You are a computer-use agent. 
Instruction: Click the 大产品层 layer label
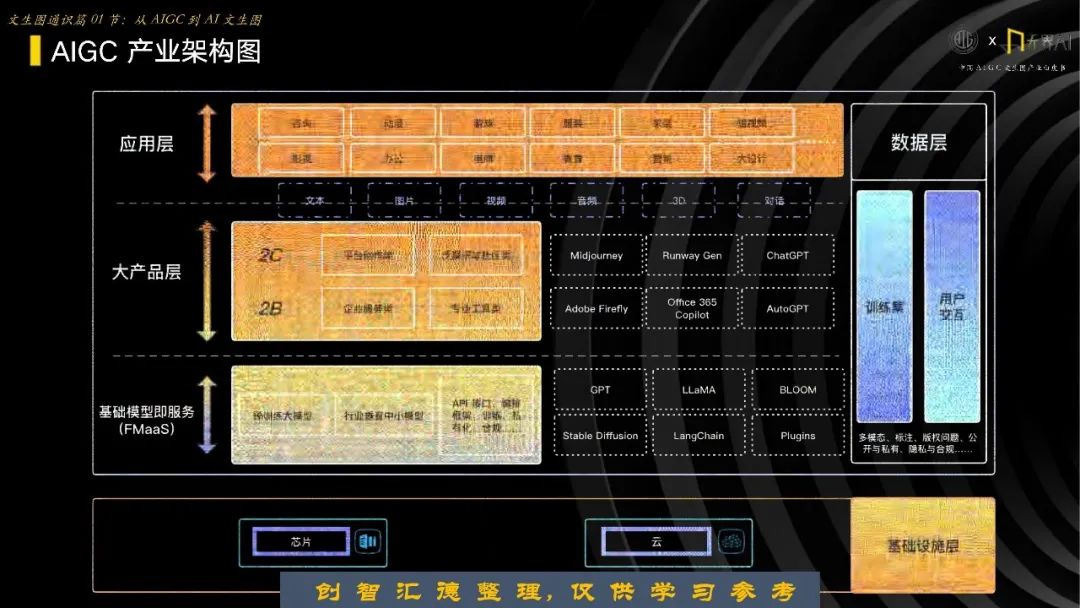146,272
